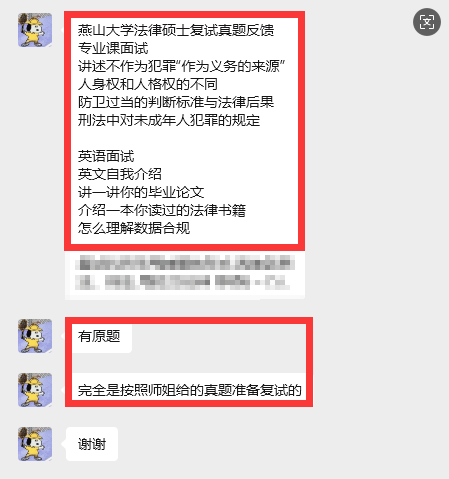Screen dimensions: 449x479
Task: Click the 刑法中对未成年人犯罪的规定 line
Action: point(169,120)
